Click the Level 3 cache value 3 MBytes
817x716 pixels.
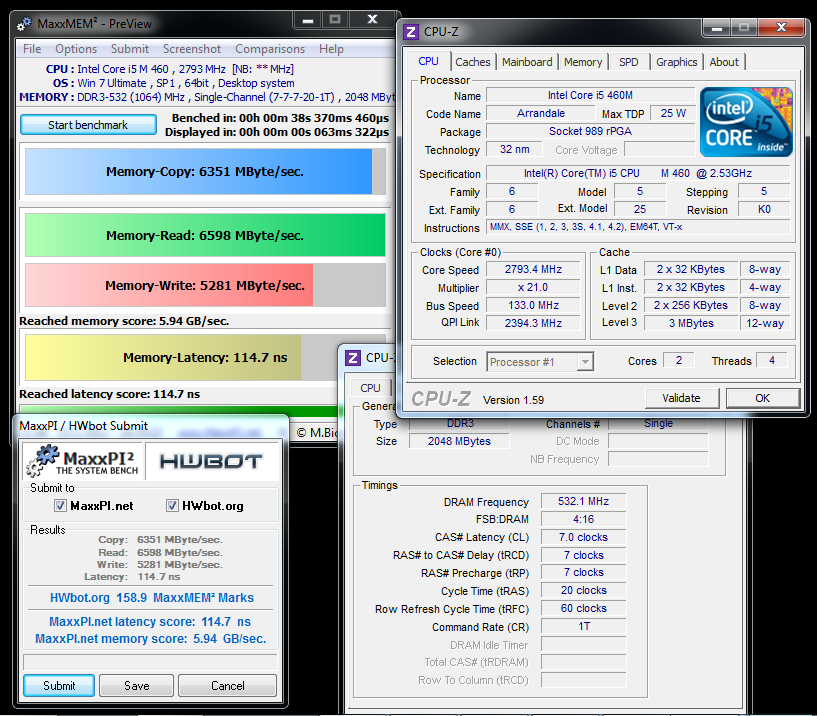coord(691,323)
